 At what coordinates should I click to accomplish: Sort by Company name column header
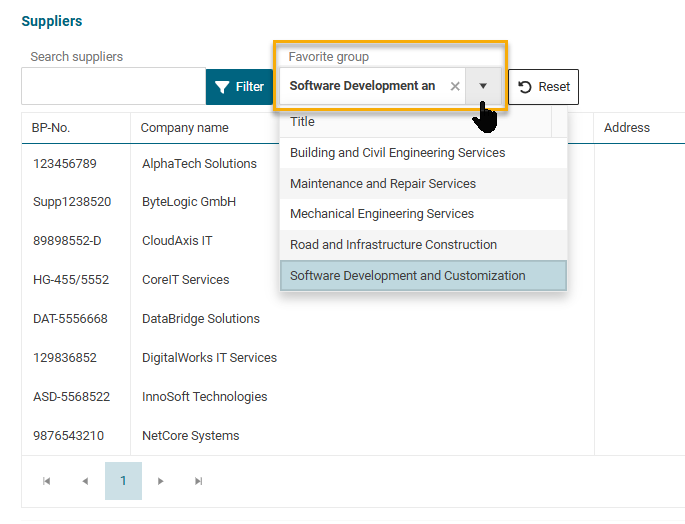[184, 128]
